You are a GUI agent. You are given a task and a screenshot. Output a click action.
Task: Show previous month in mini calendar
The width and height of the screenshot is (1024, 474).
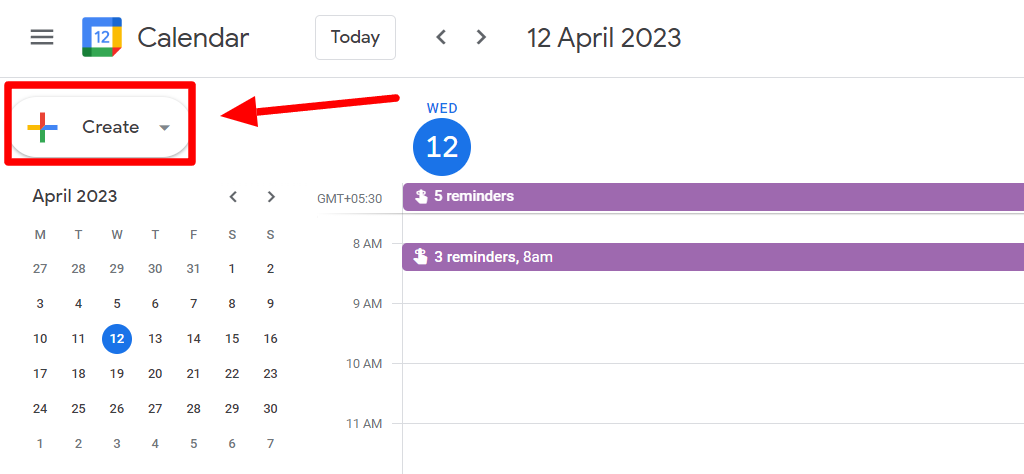[233, 196]
